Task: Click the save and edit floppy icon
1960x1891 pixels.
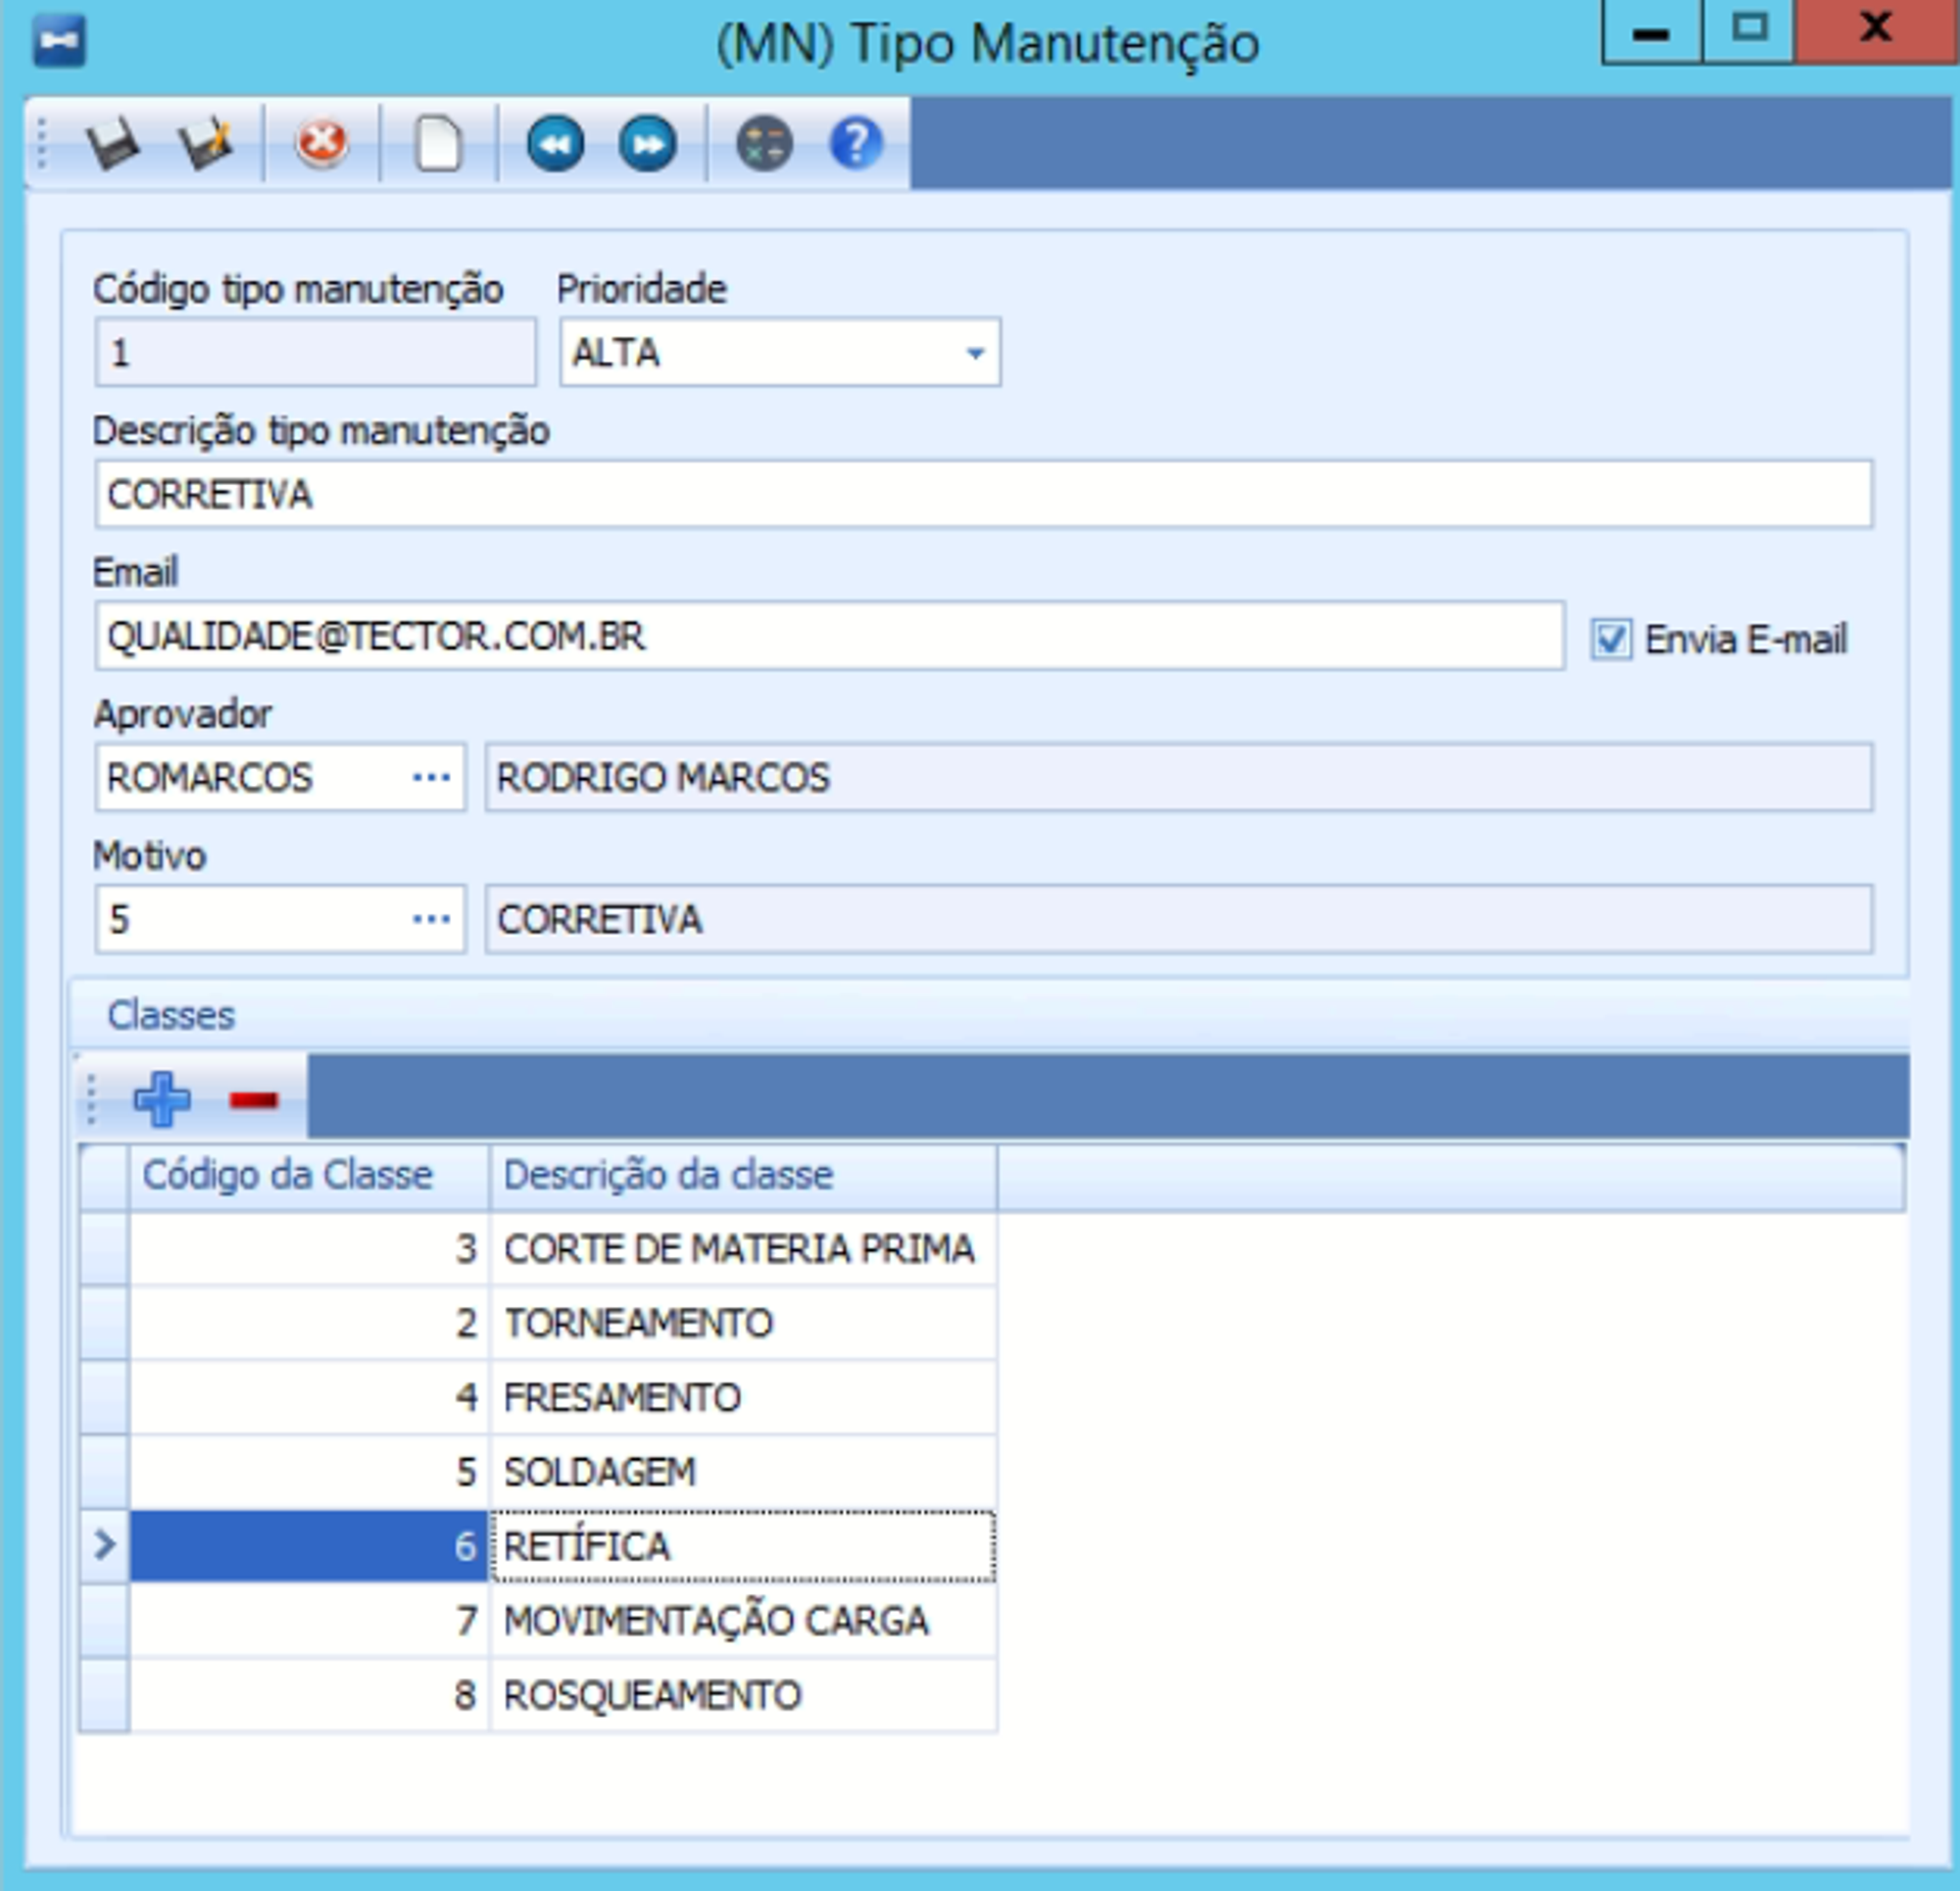Action: pos(206,145)
